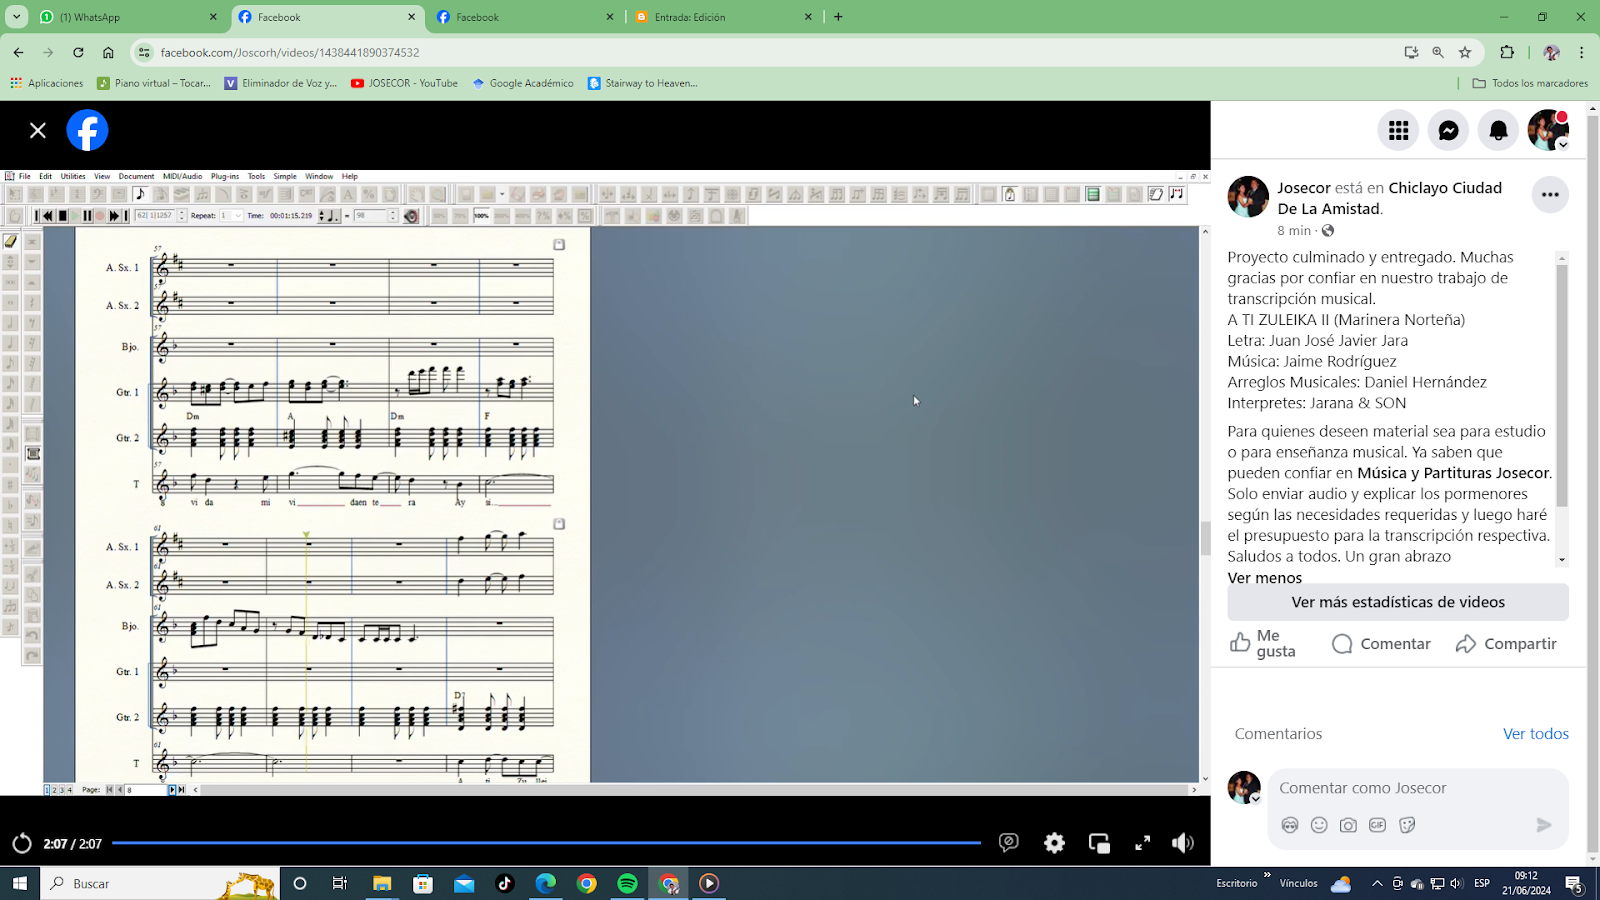Mute the video volume

click(1183, 843)
